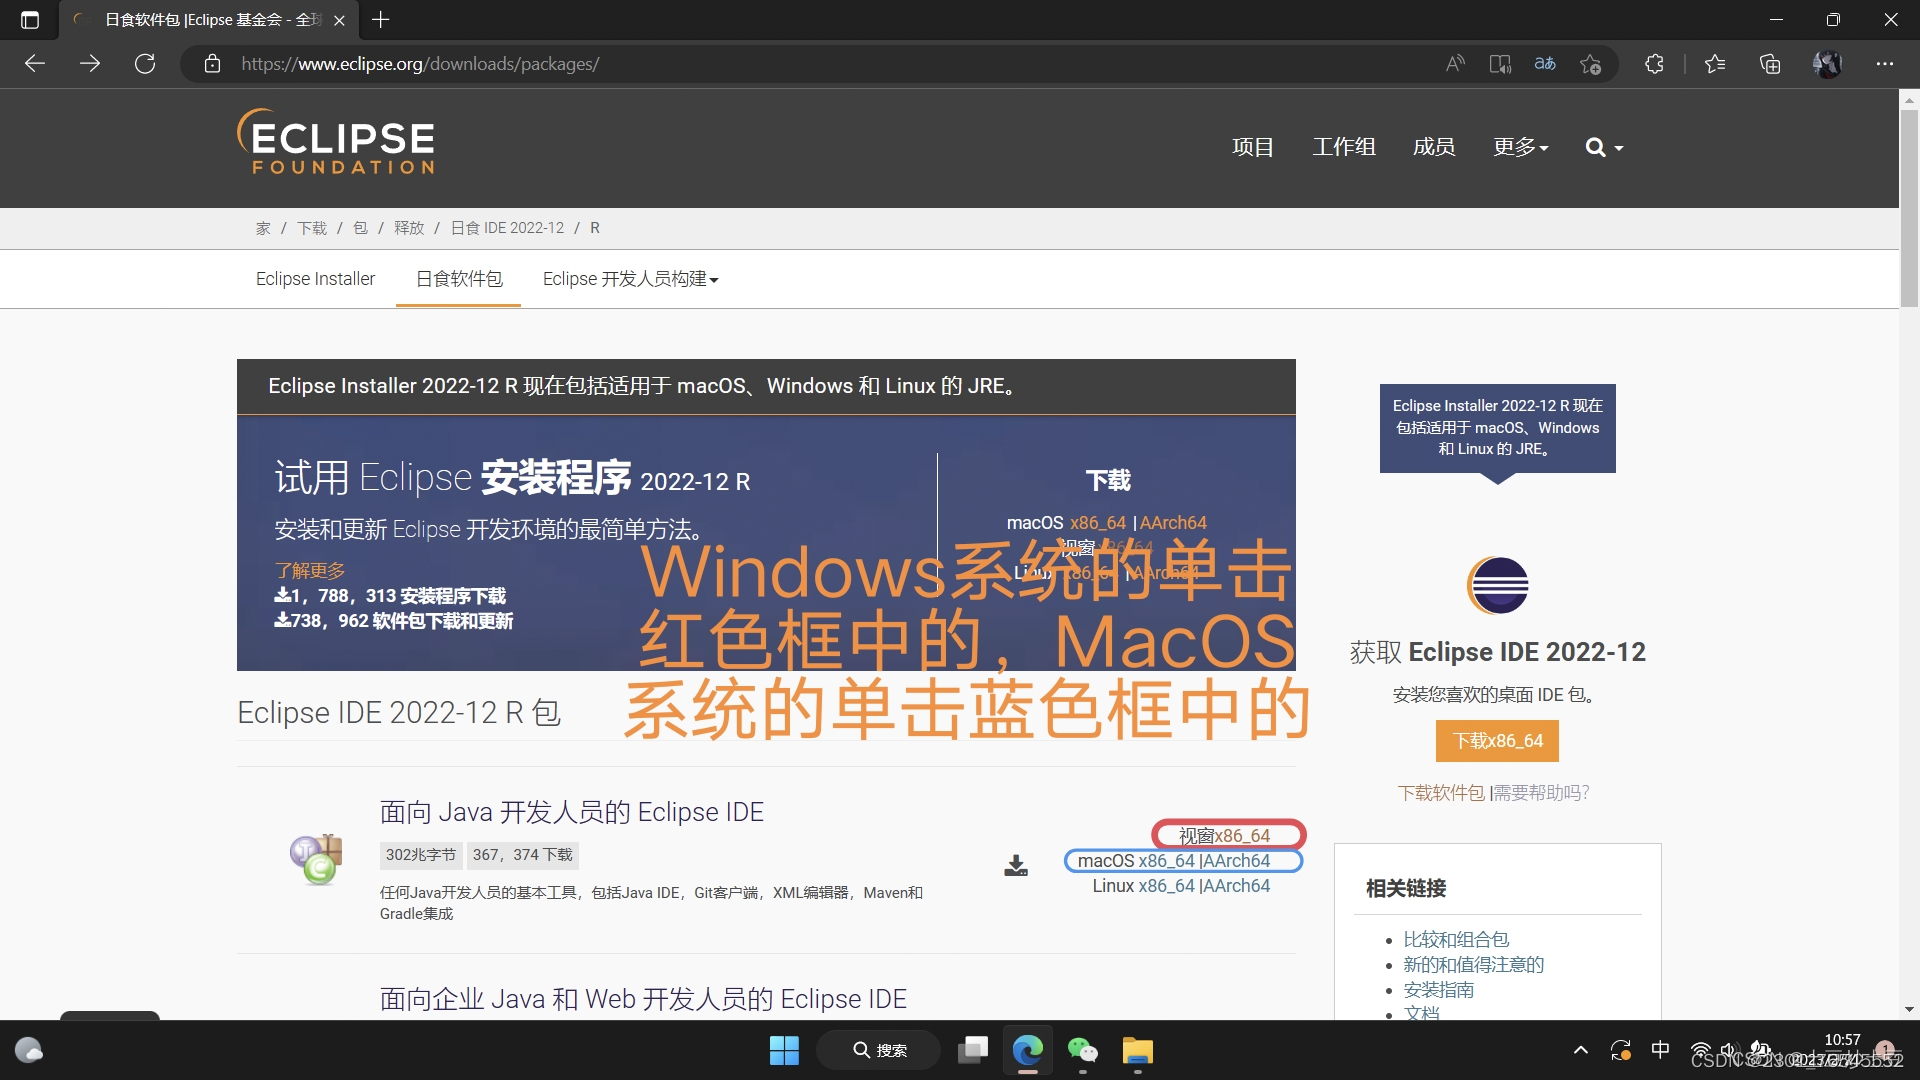Expand the search magnifier dropdown in header
This screenshot has width=1920, height=1080.
pyautogui.click(x=1603, y=148)
